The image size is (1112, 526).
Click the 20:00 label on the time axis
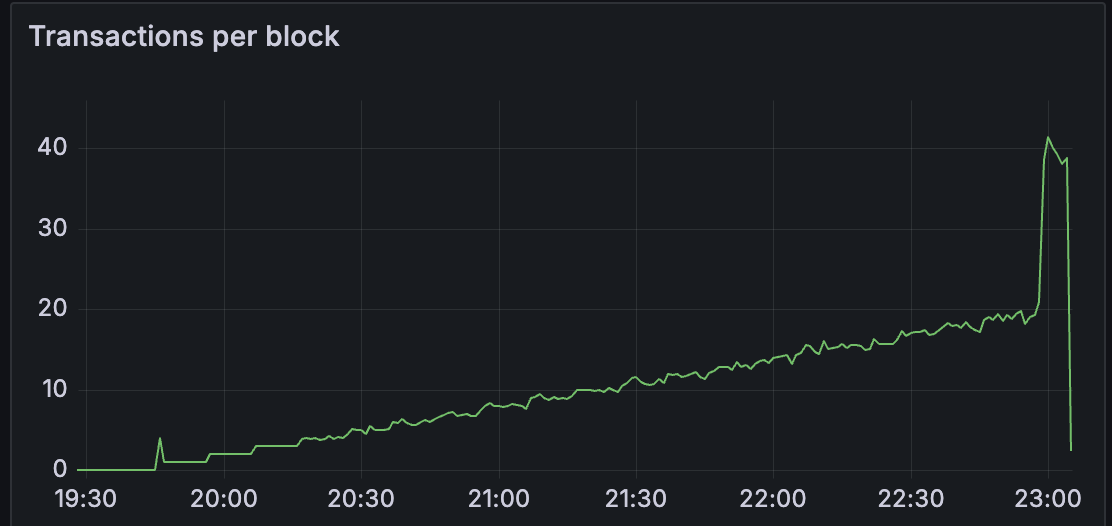(224, 497)
